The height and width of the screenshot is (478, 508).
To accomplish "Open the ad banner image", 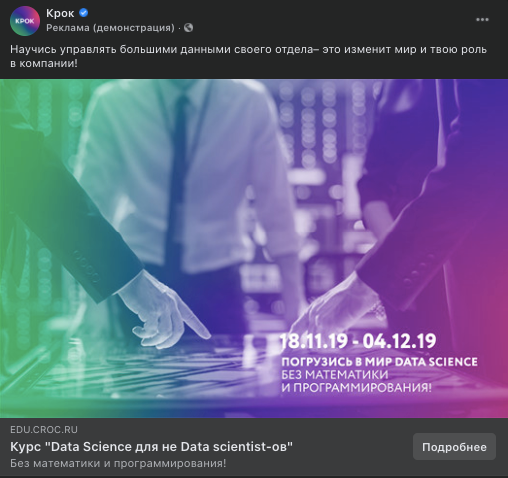I will pyautogui.click(x=254, y=248).
